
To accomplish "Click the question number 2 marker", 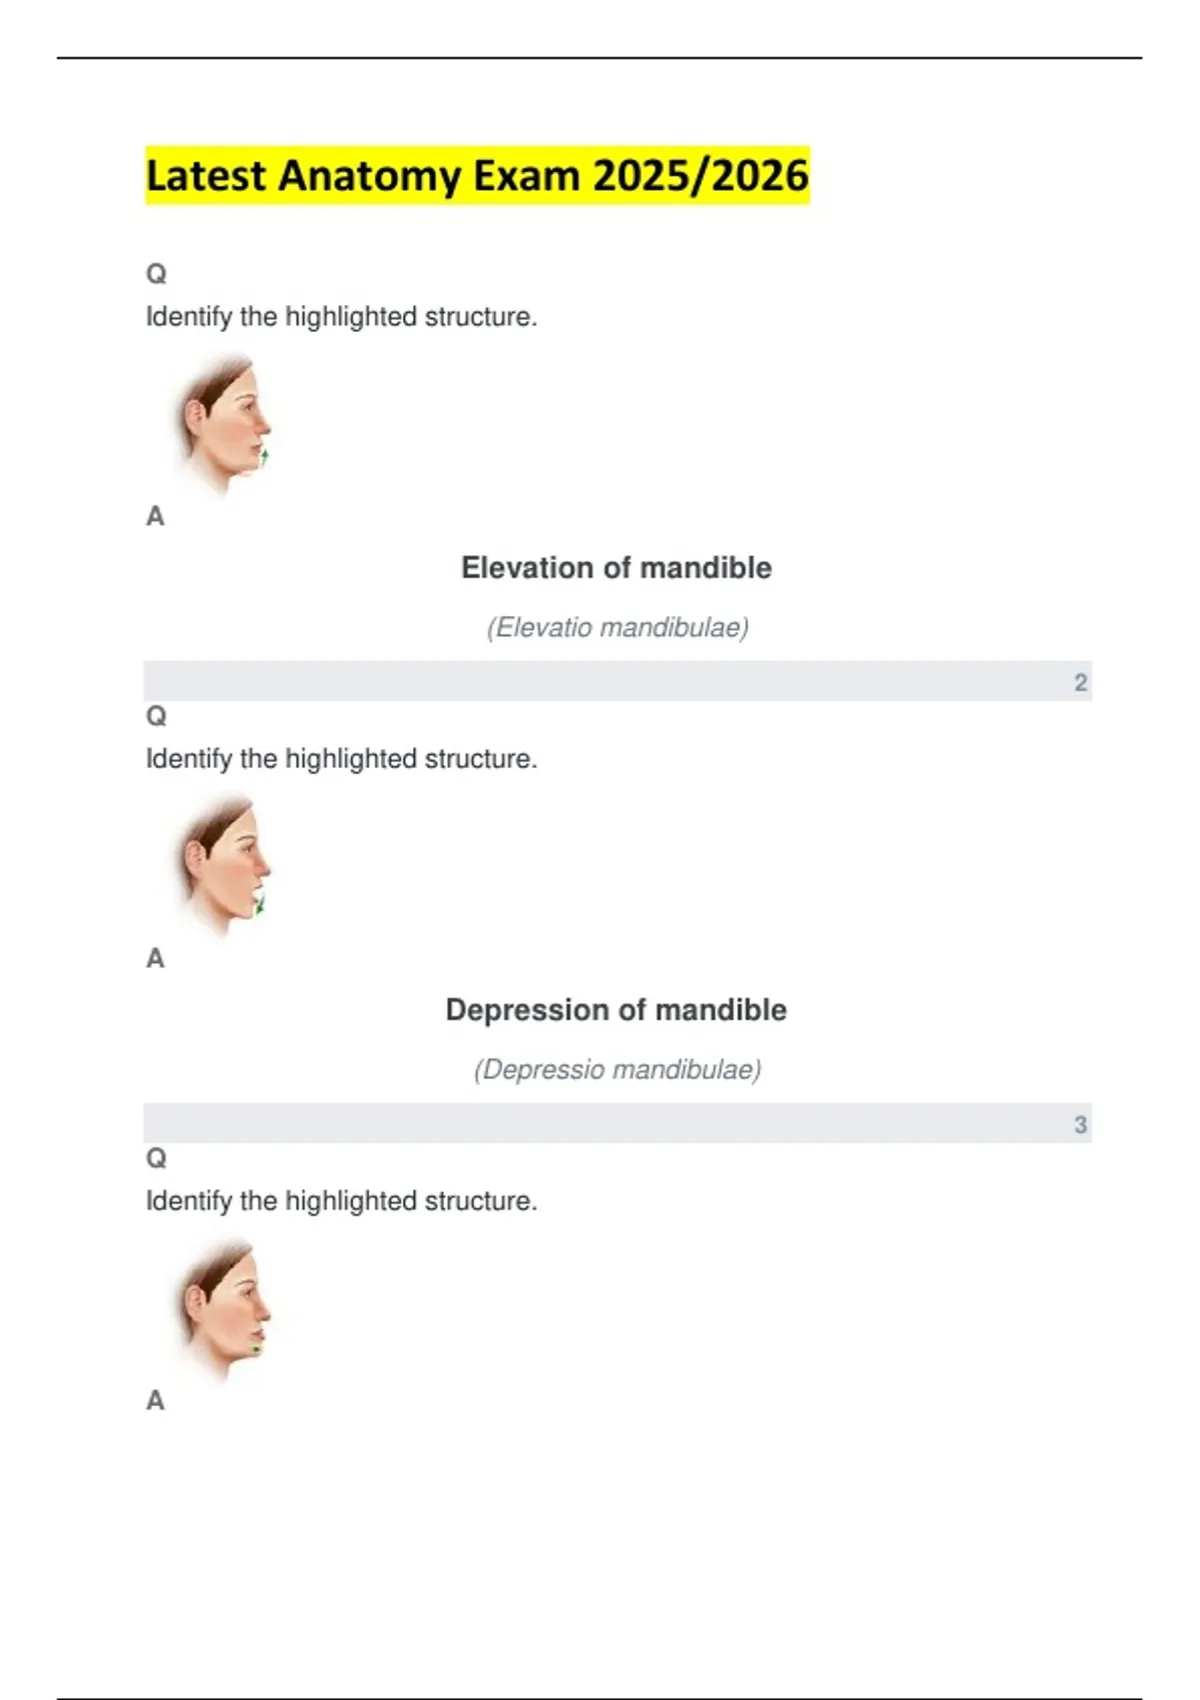I will tap(1080, 683).
